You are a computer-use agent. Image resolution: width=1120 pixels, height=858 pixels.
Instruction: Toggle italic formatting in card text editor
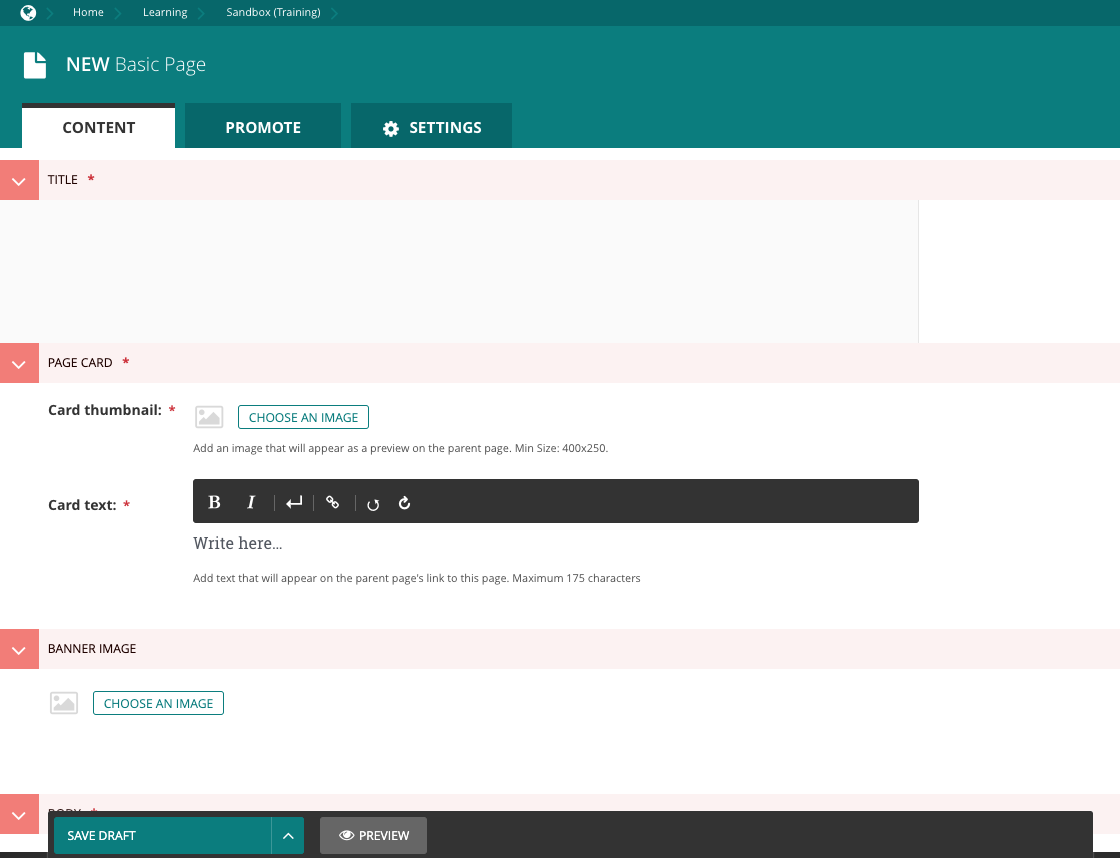click(251, 502)
